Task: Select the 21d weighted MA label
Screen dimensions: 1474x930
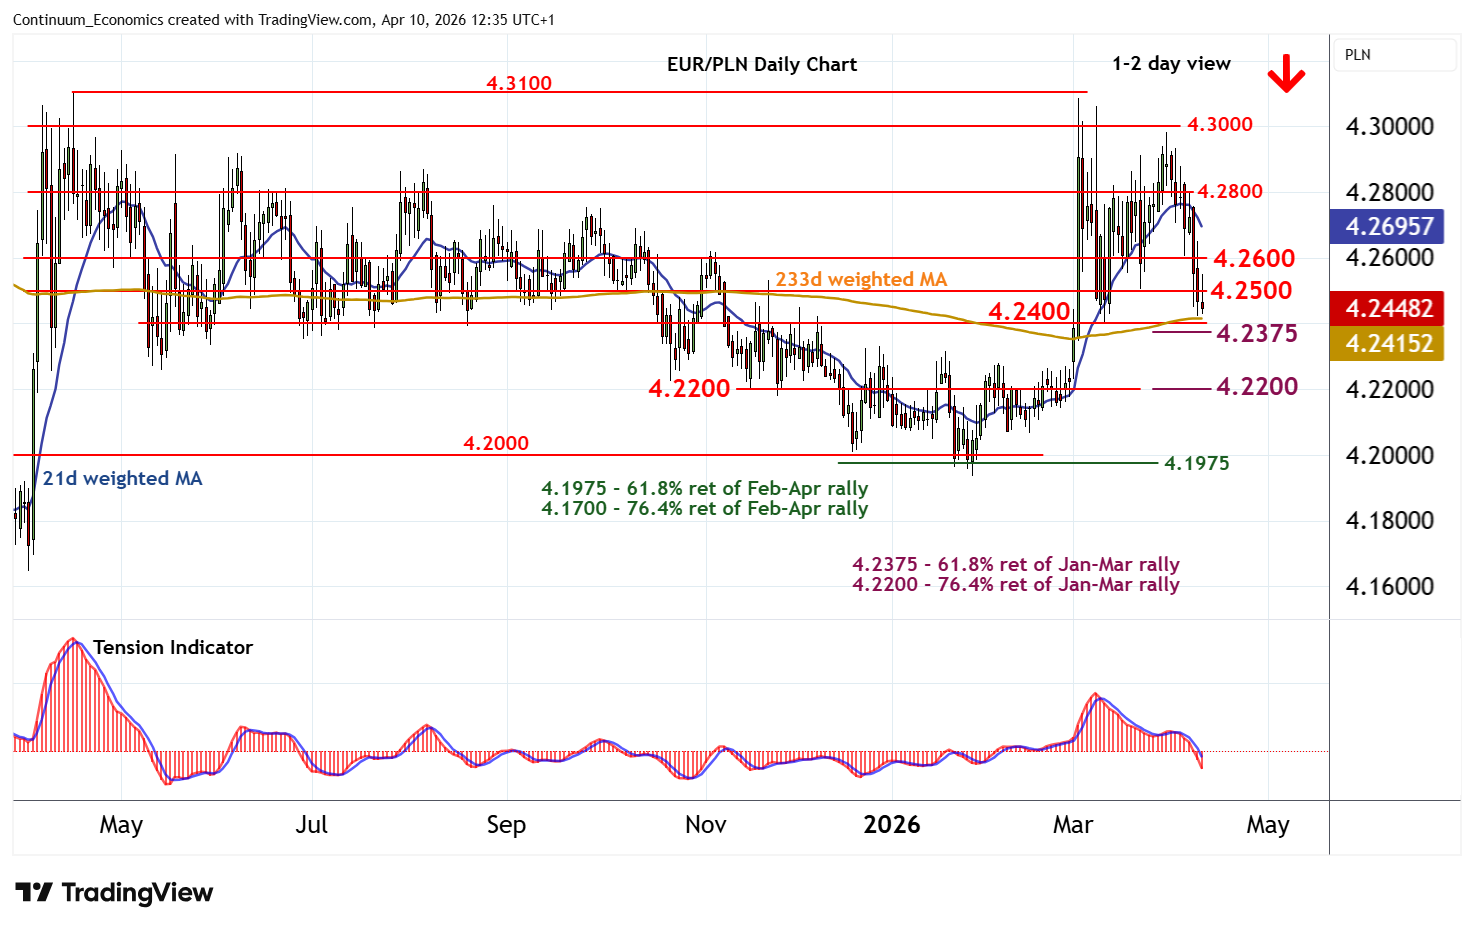Action: (x=122, y=478)
